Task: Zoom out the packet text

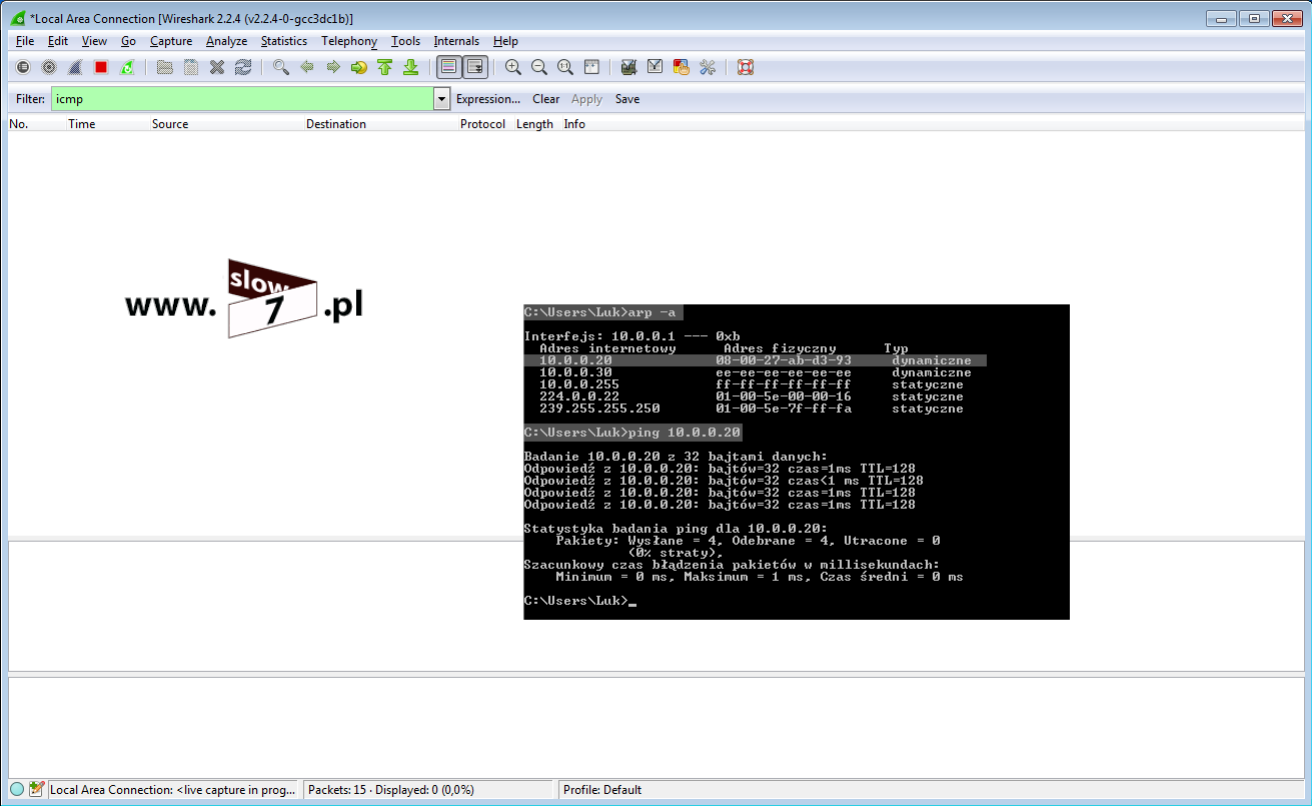Action: [539, 67]
